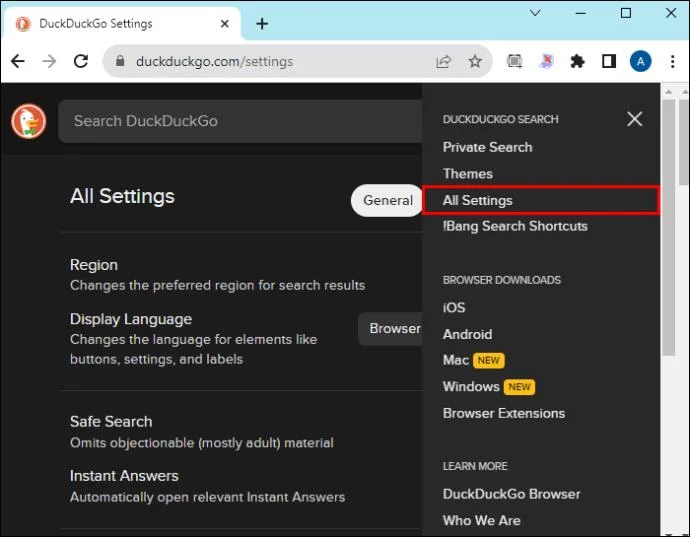Click the Instant Answers setting label
Image resolution: width=690 pixels, height=537 pixels.
pyautogui.click(x=124, y=476)
